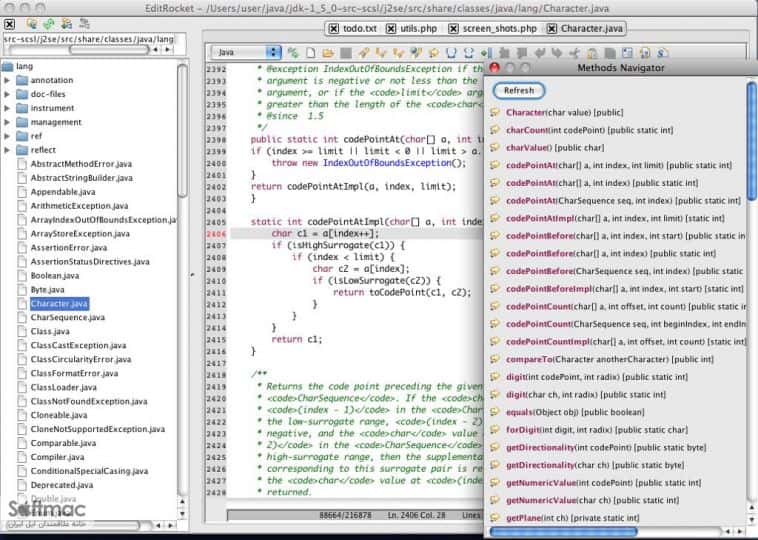
Task: Expand the doc-files folder
Action: [7, 94]
